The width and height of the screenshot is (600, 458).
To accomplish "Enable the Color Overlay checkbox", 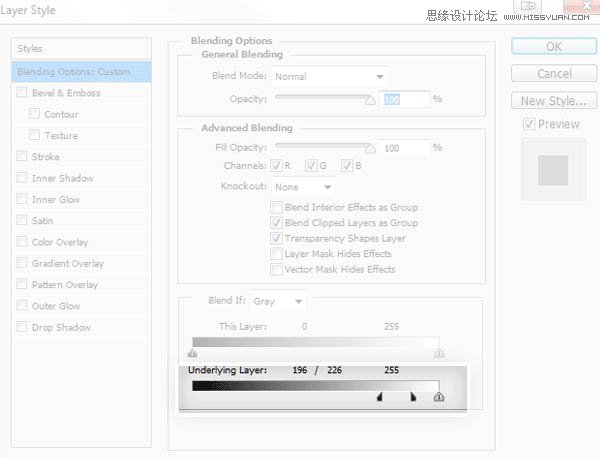I will coord(22,241).
